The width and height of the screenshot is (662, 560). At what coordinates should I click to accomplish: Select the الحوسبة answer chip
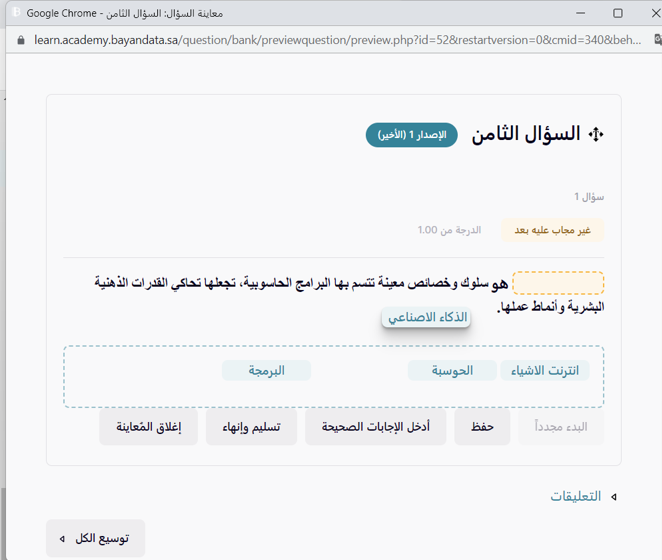(x=453, y=371)
